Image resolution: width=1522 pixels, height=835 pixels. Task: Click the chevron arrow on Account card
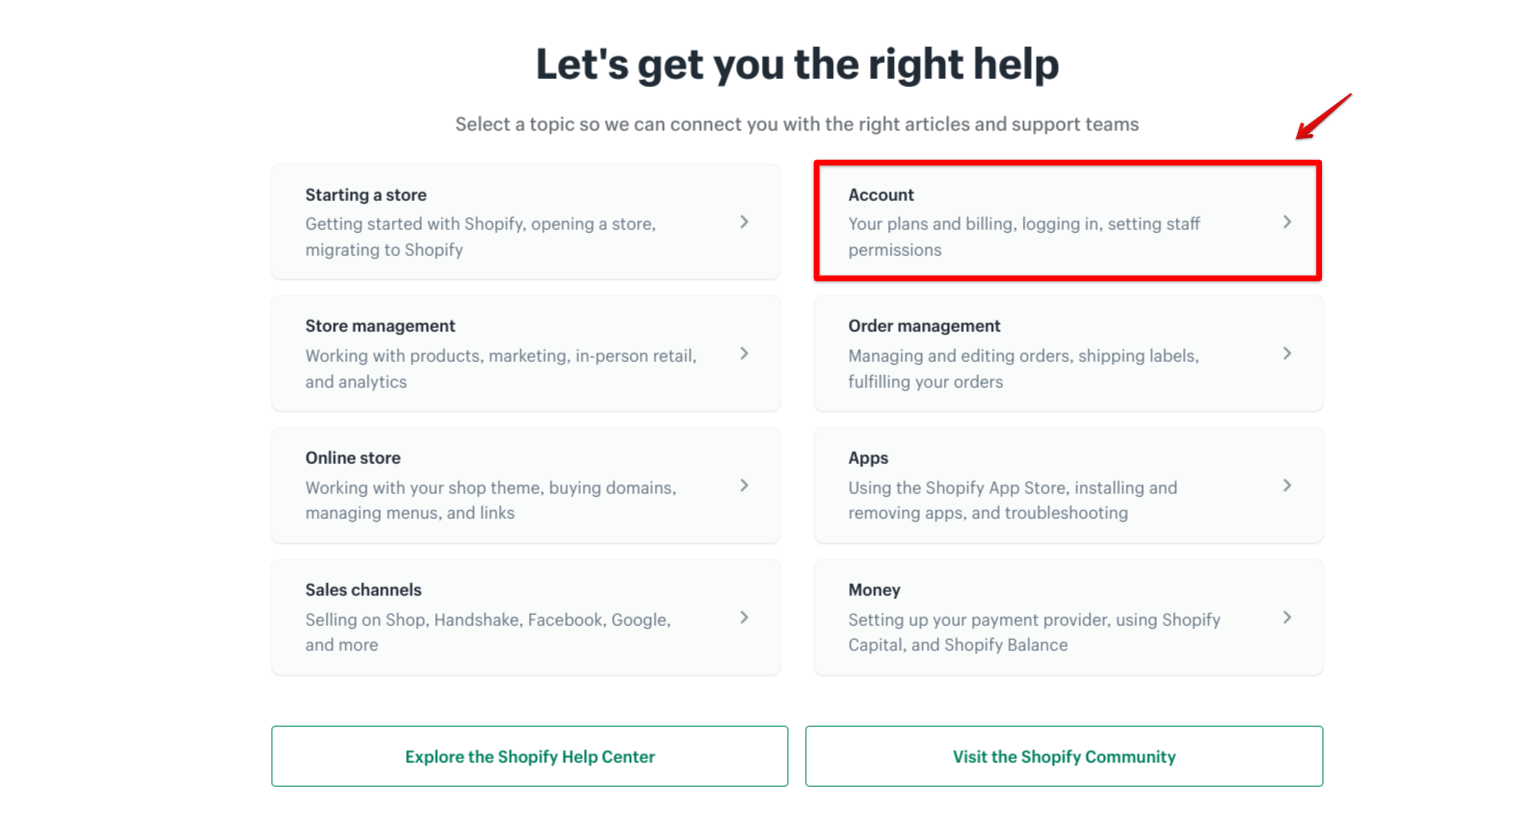1287,222
